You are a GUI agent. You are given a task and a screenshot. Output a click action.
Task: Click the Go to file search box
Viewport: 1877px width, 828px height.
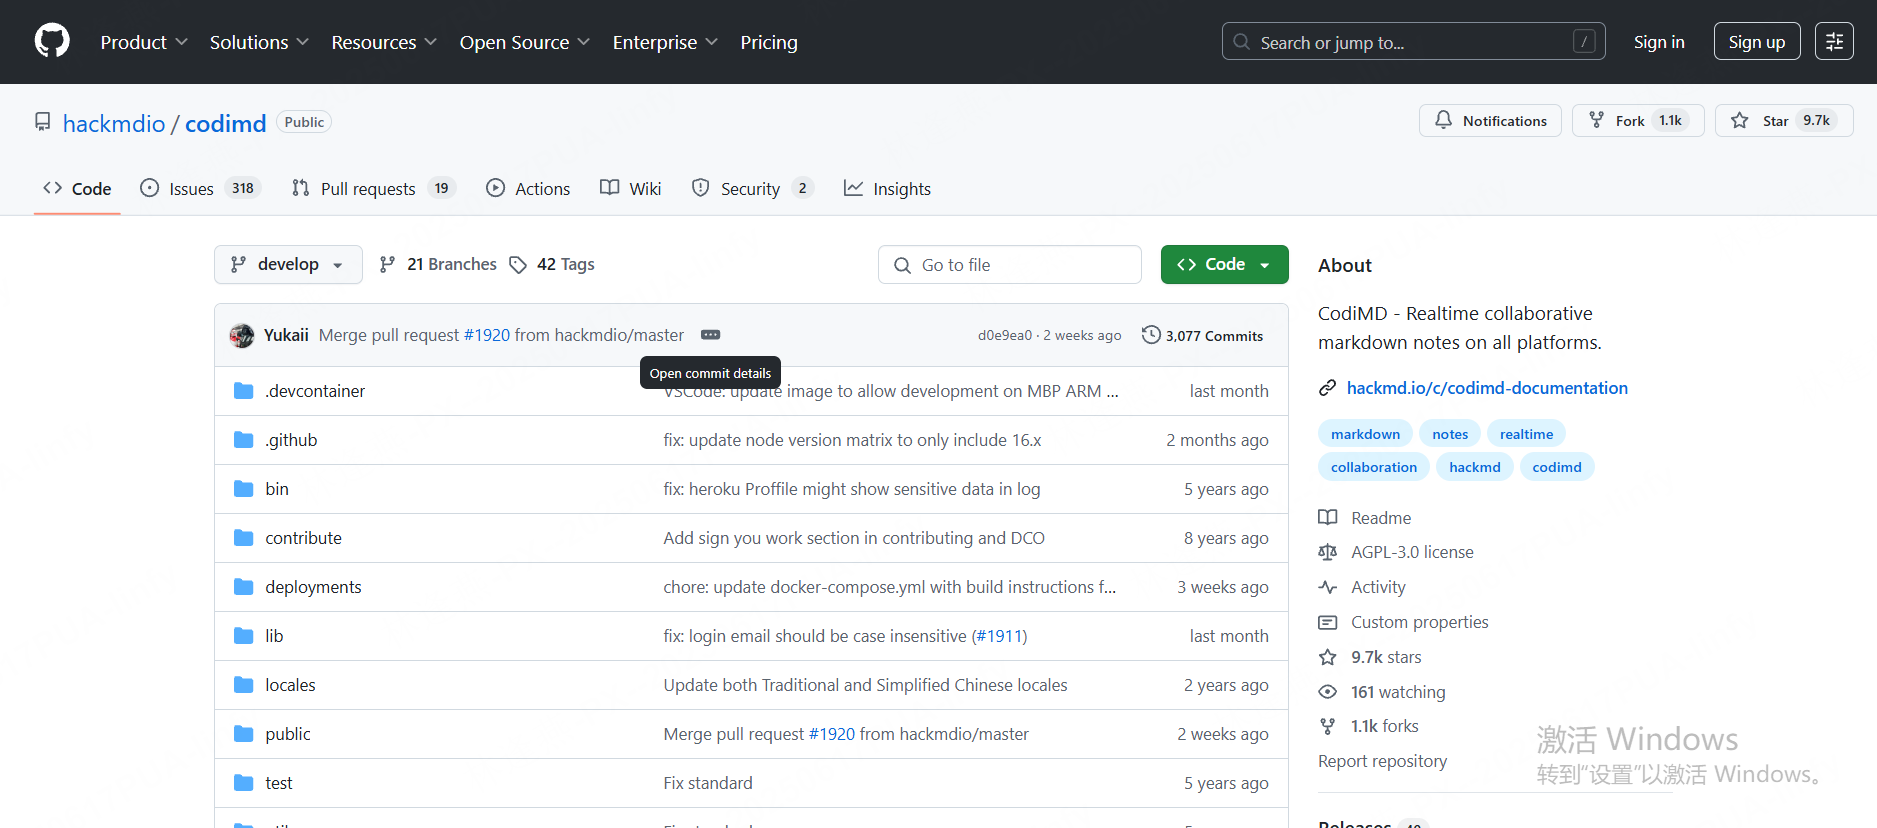(1010, 265)
